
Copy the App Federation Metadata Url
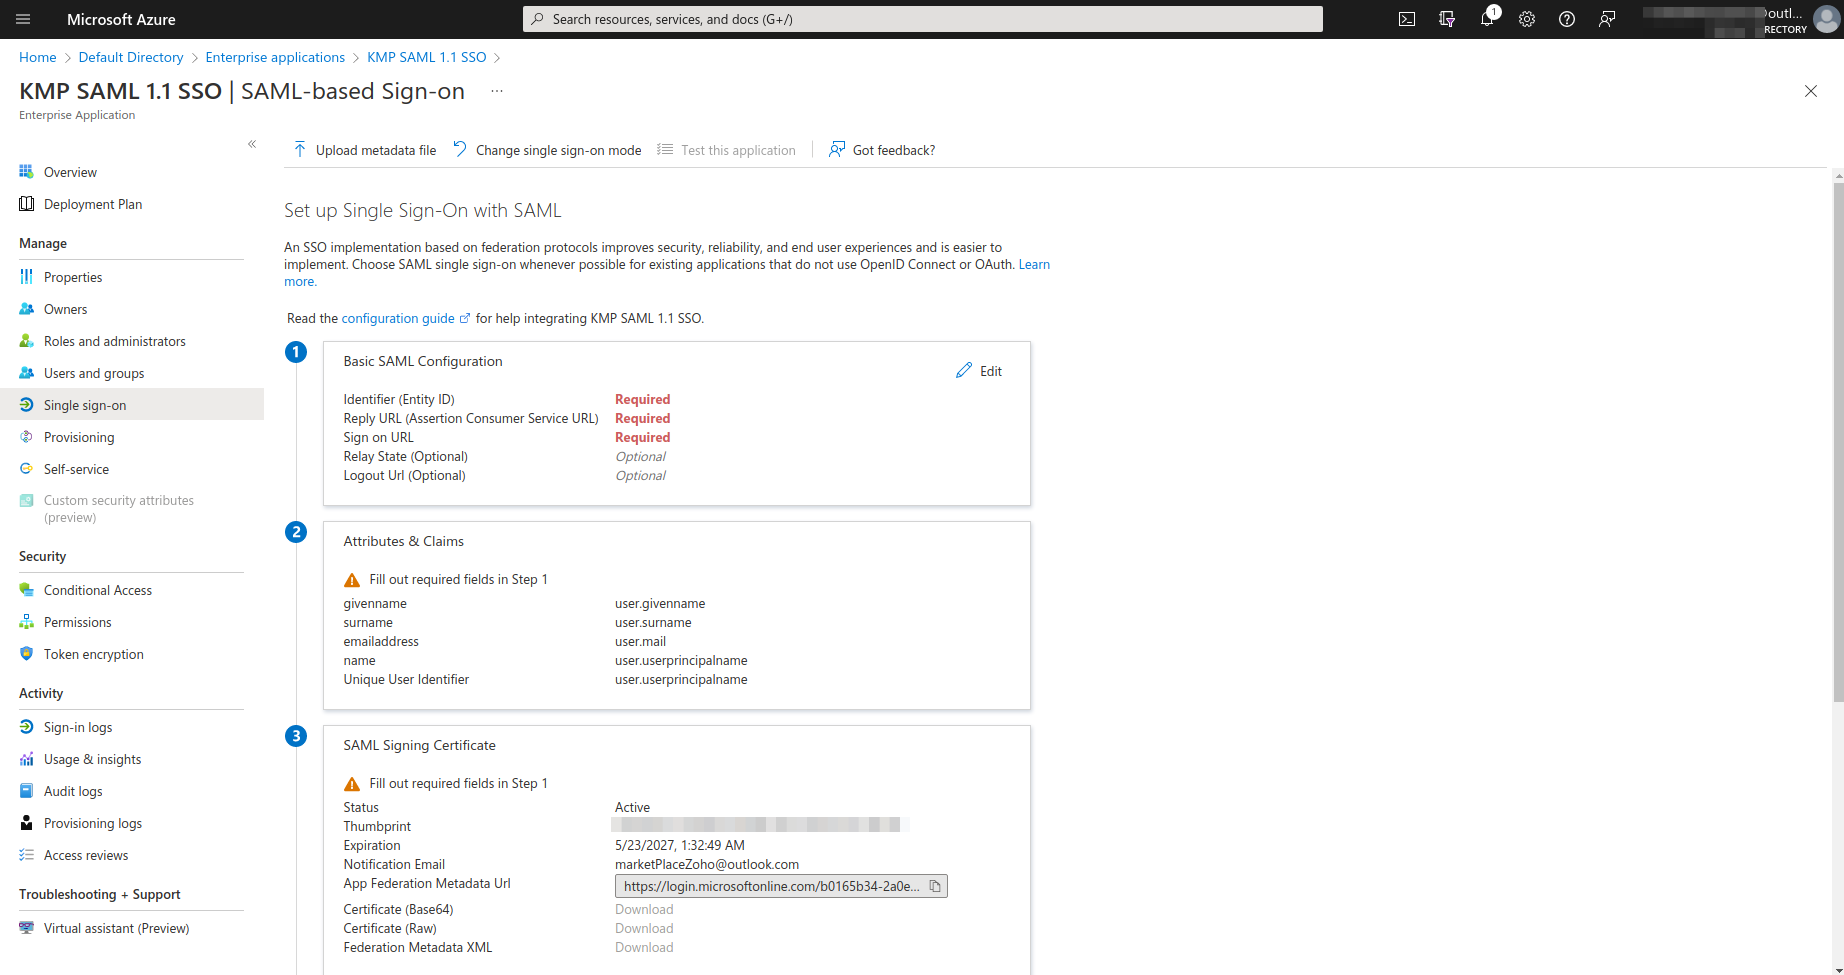coord(936,886)
